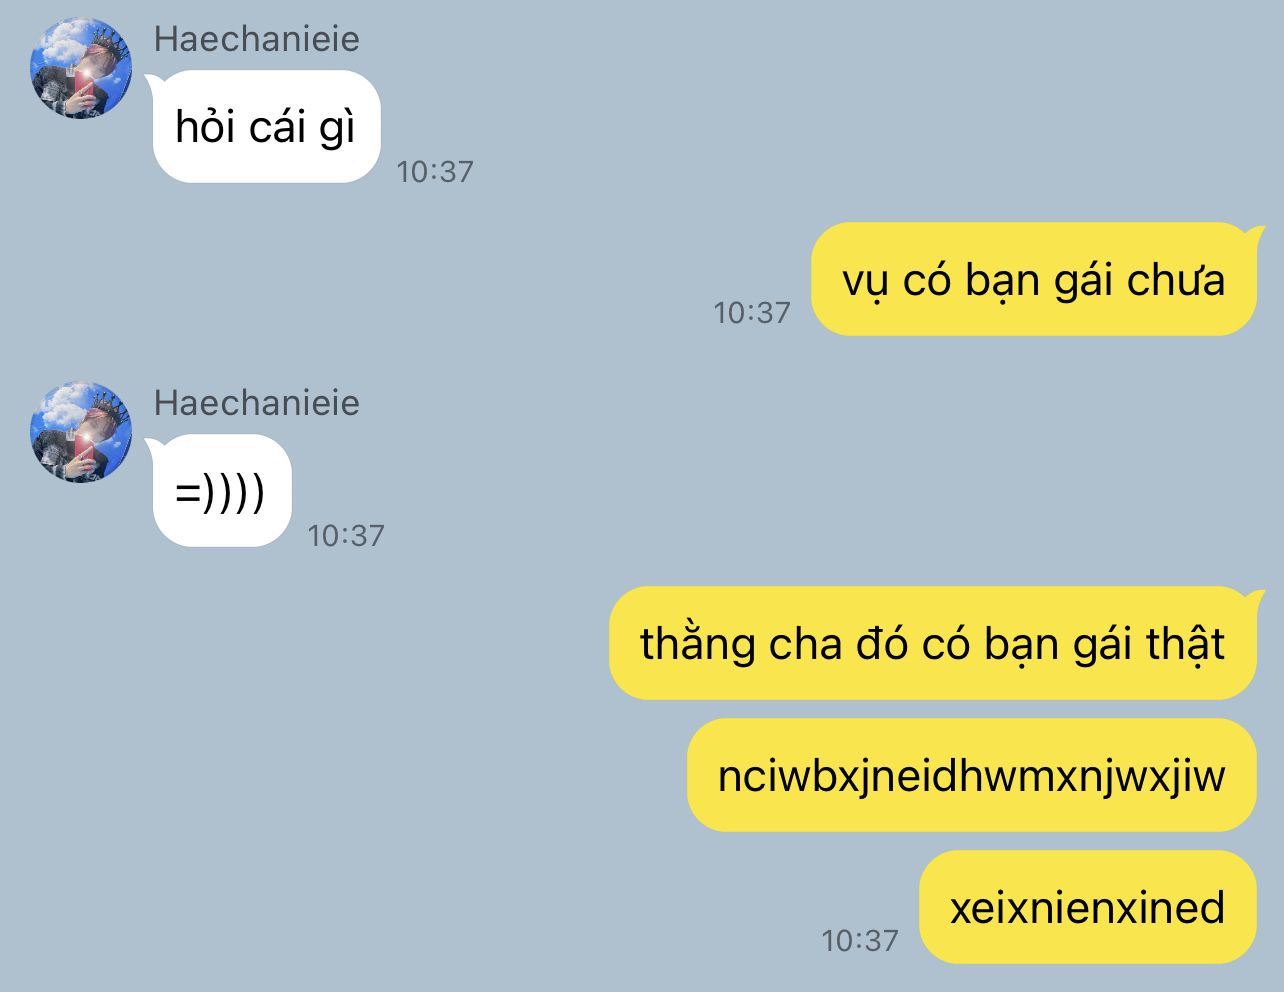Click the 10:37 timestamp next to "=))))"
The width and height of the screenshot is (1284, 992).
[346, 536]
